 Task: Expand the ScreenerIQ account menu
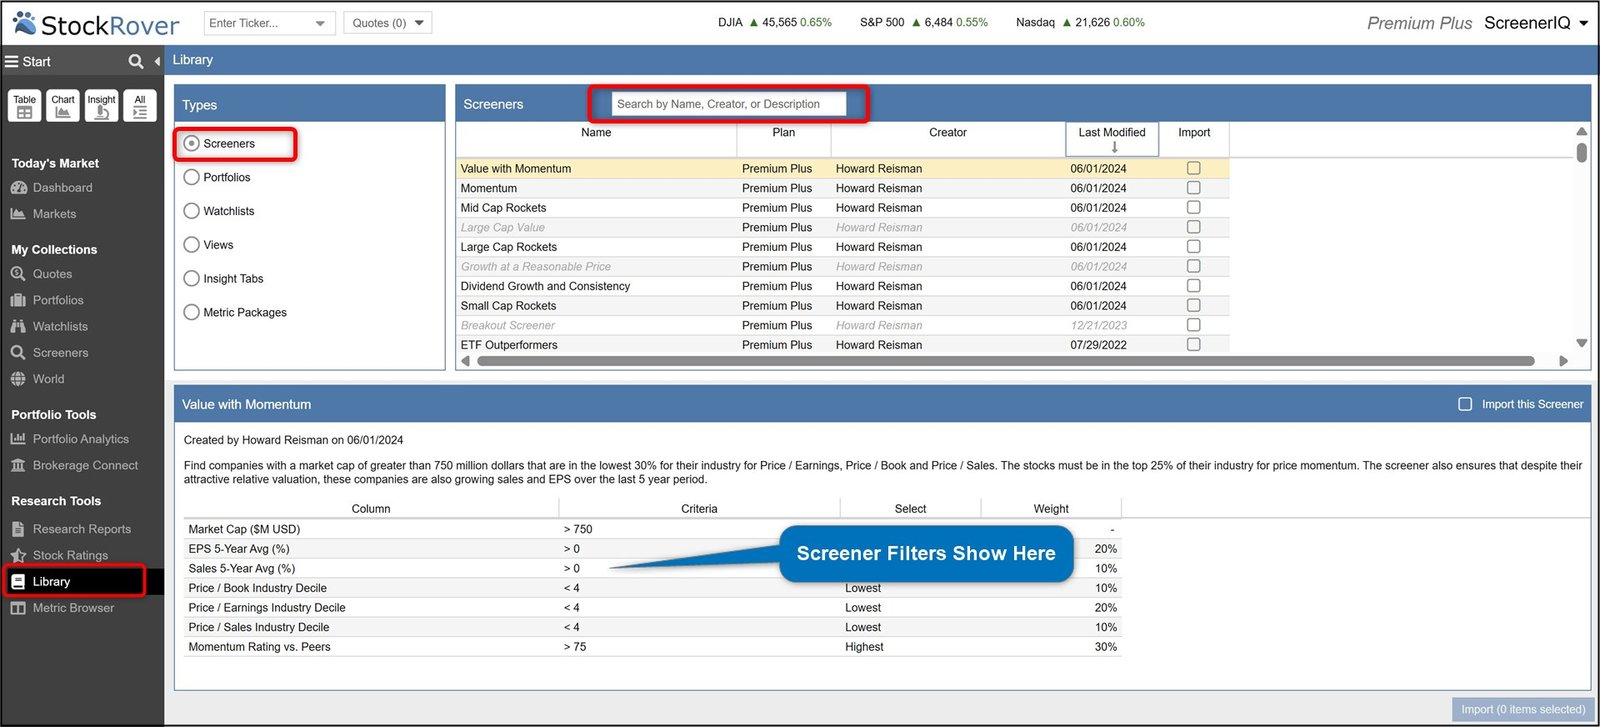coord(1583,23)
